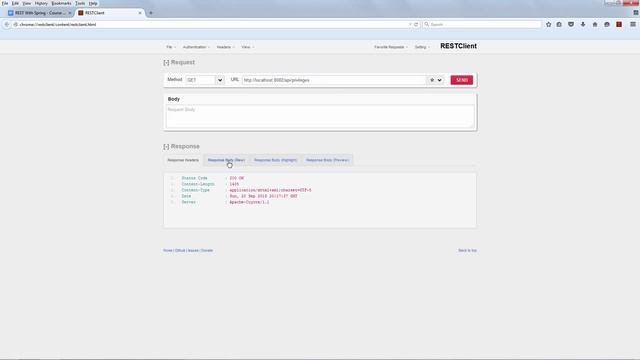
Task: Click the bookmark star icon in Firefox toolbar
Action: tap(548, 24)
